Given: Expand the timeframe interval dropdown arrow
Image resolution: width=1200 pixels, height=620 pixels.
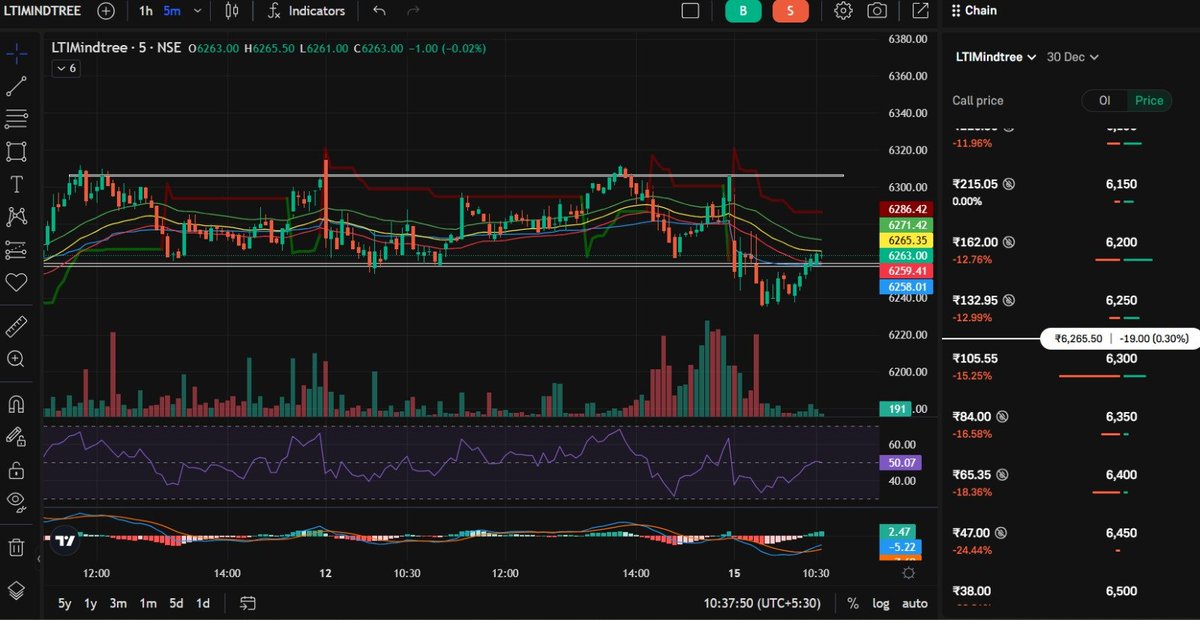Looking at the screenshot, I should [197, 11].
